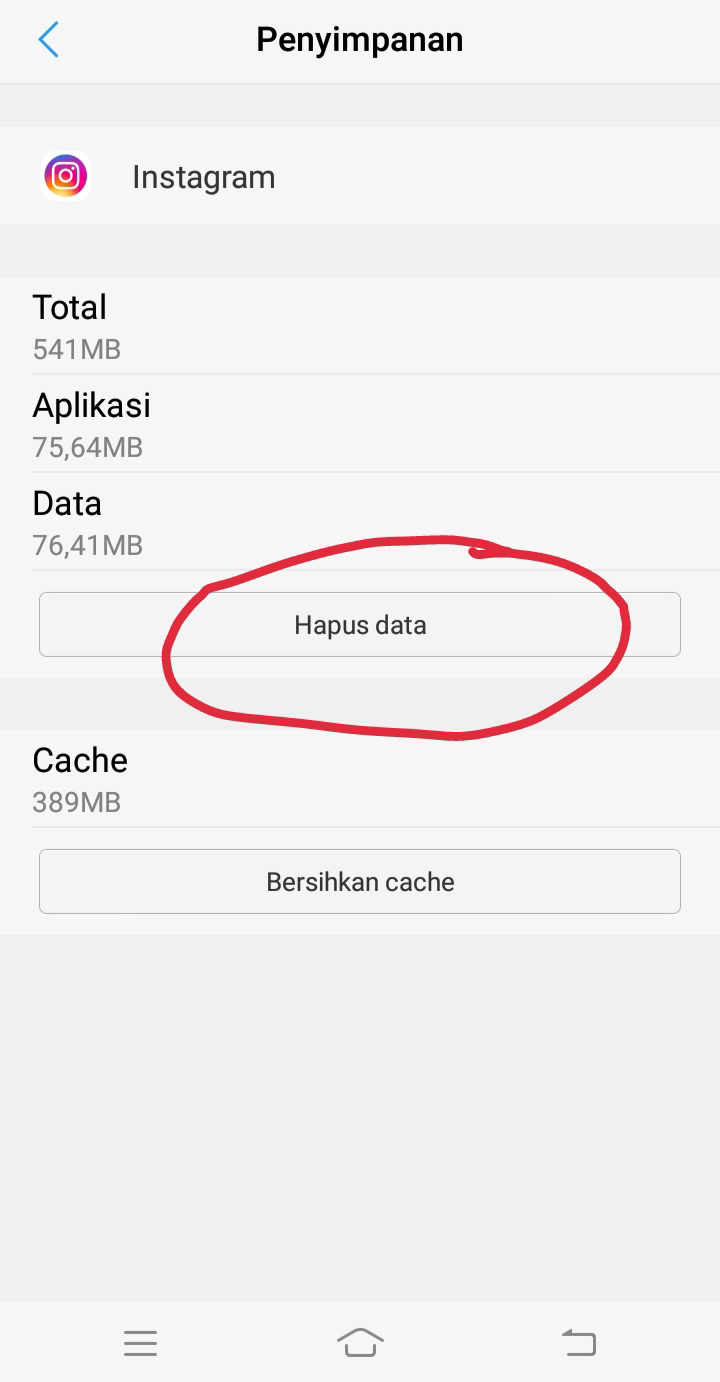
Task: Select the Data storage label
Action: coord(67,503)
